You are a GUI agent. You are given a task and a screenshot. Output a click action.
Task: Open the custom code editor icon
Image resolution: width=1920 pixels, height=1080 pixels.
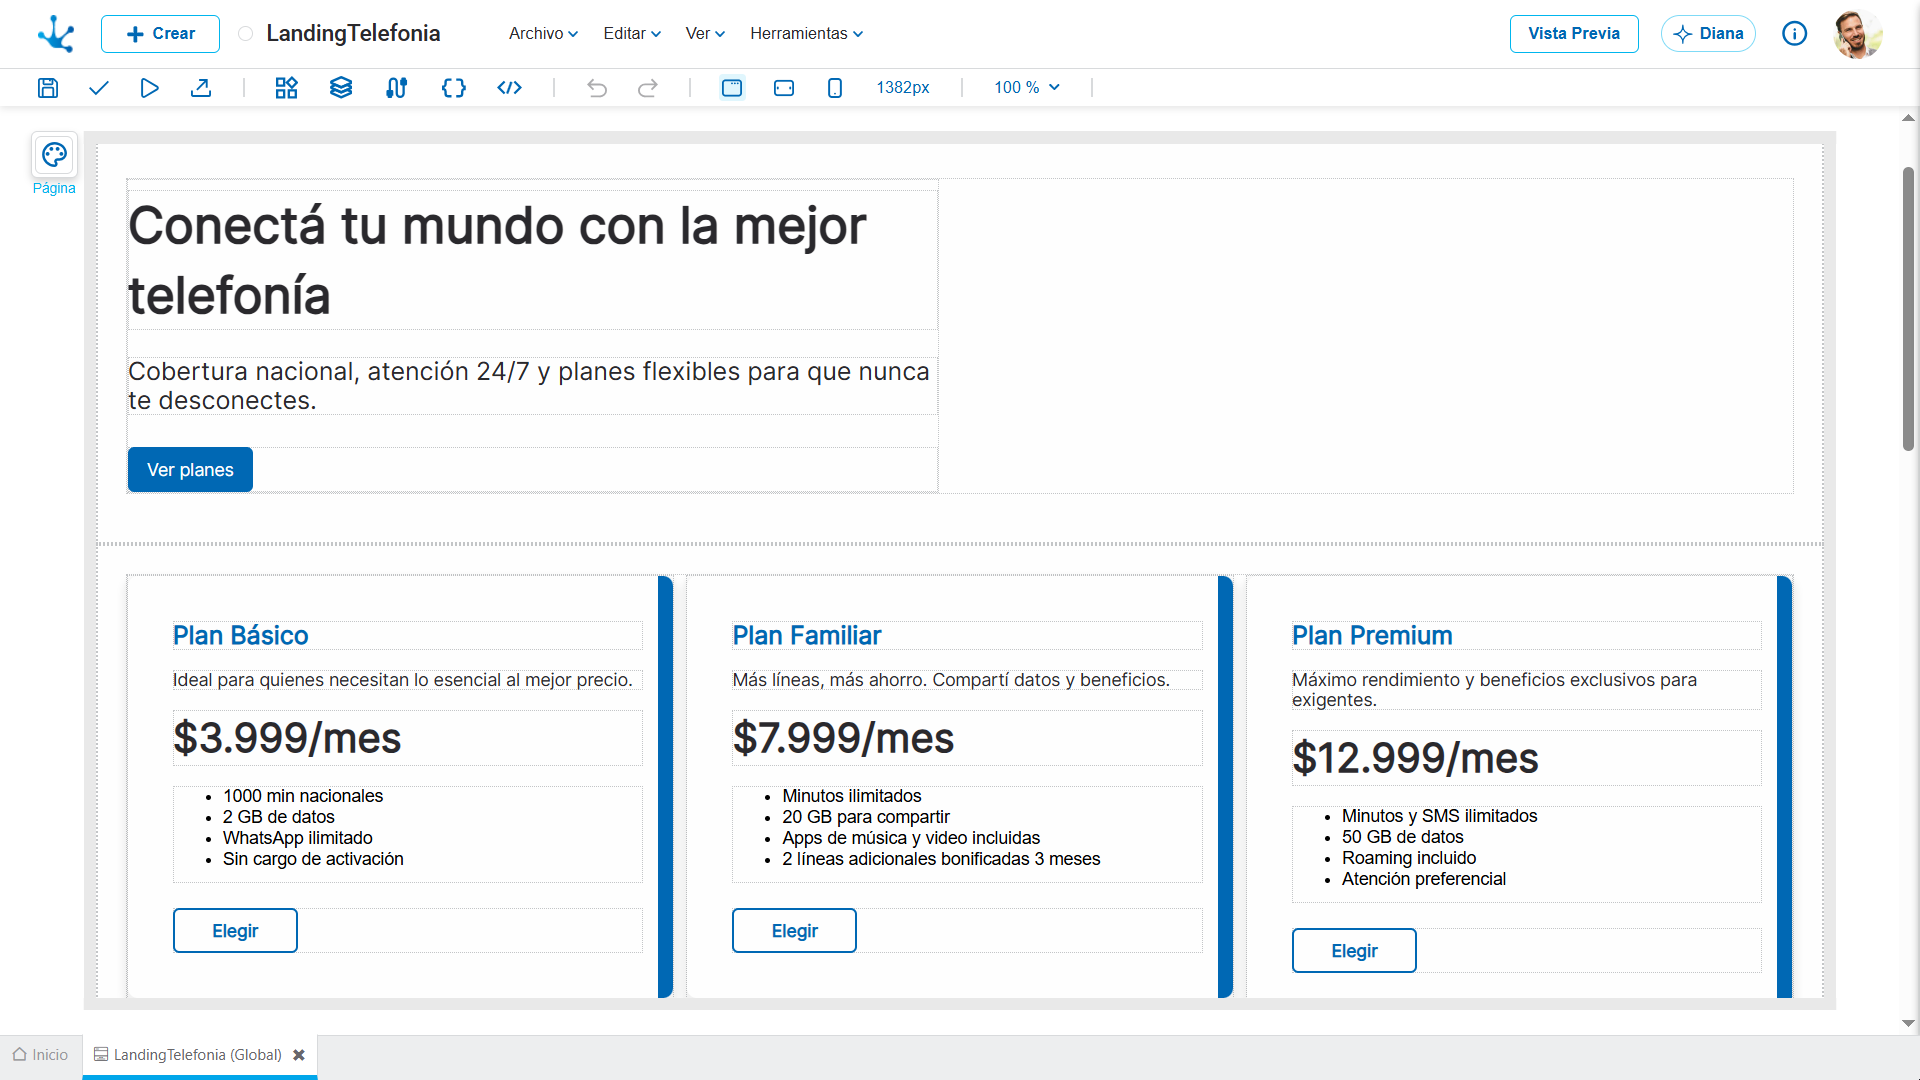(x=453, y=88)
